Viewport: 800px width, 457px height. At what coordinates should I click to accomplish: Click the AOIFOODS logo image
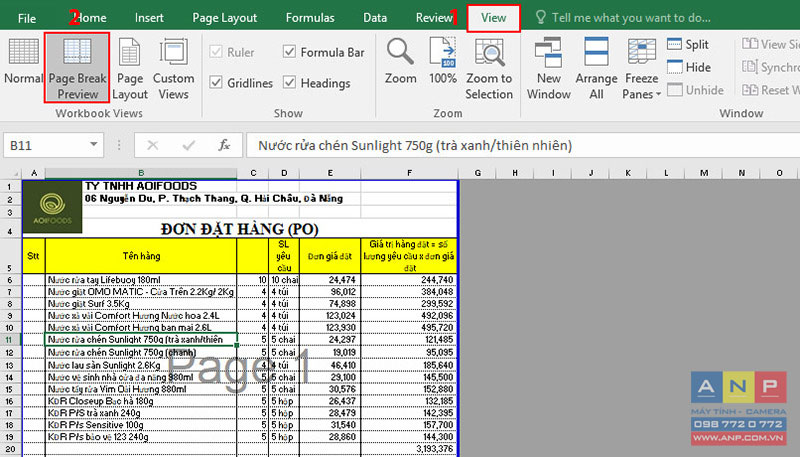tap(52, 207)
